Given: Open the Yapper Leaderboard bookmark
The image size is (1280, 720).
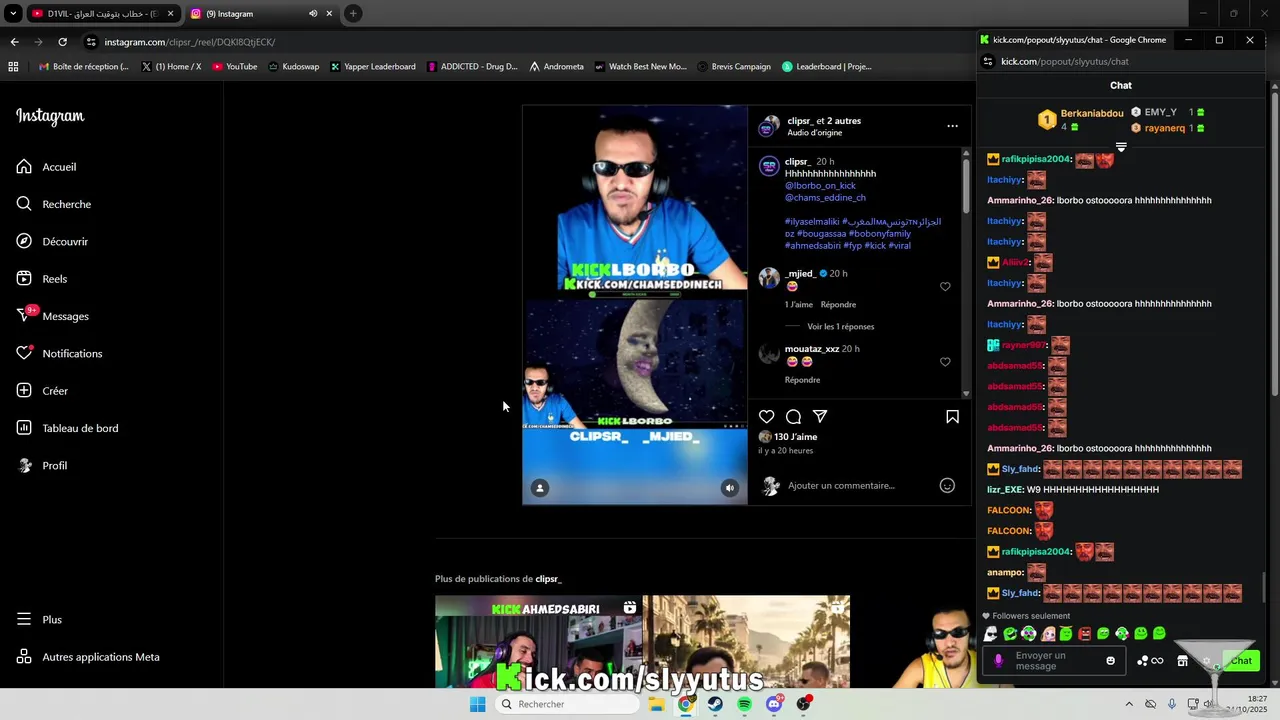Looking at the screenshot, I should [372, 67].
